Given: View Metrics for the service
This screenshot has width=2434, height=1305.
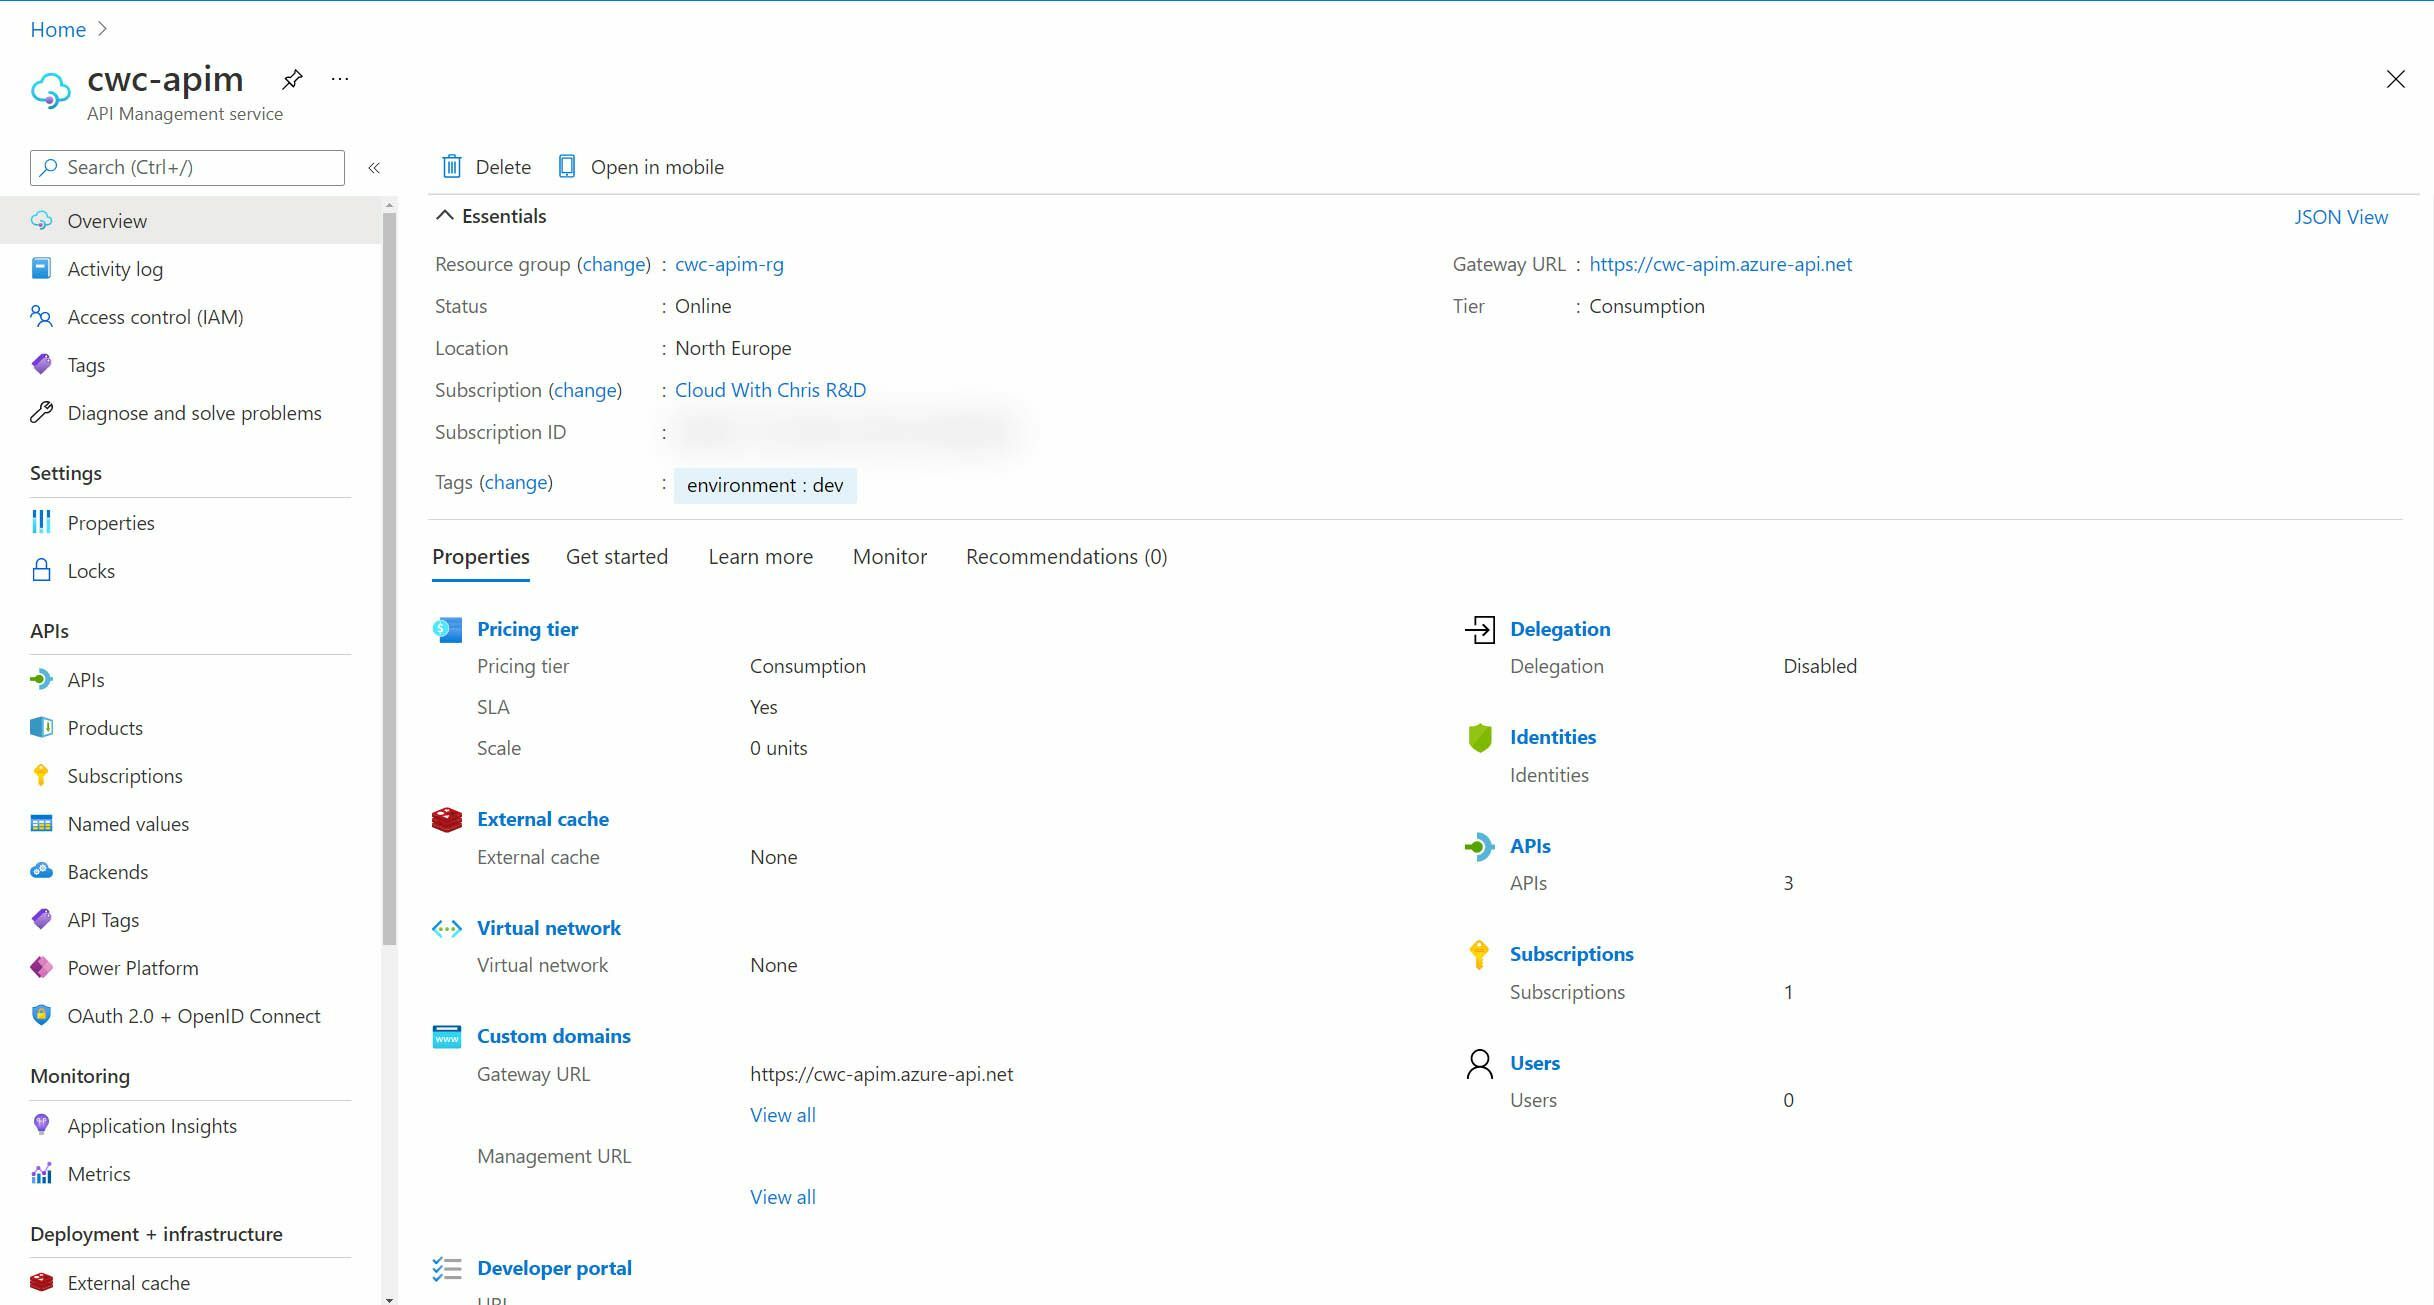Looking at the screenshot, I should point(99,1173).
